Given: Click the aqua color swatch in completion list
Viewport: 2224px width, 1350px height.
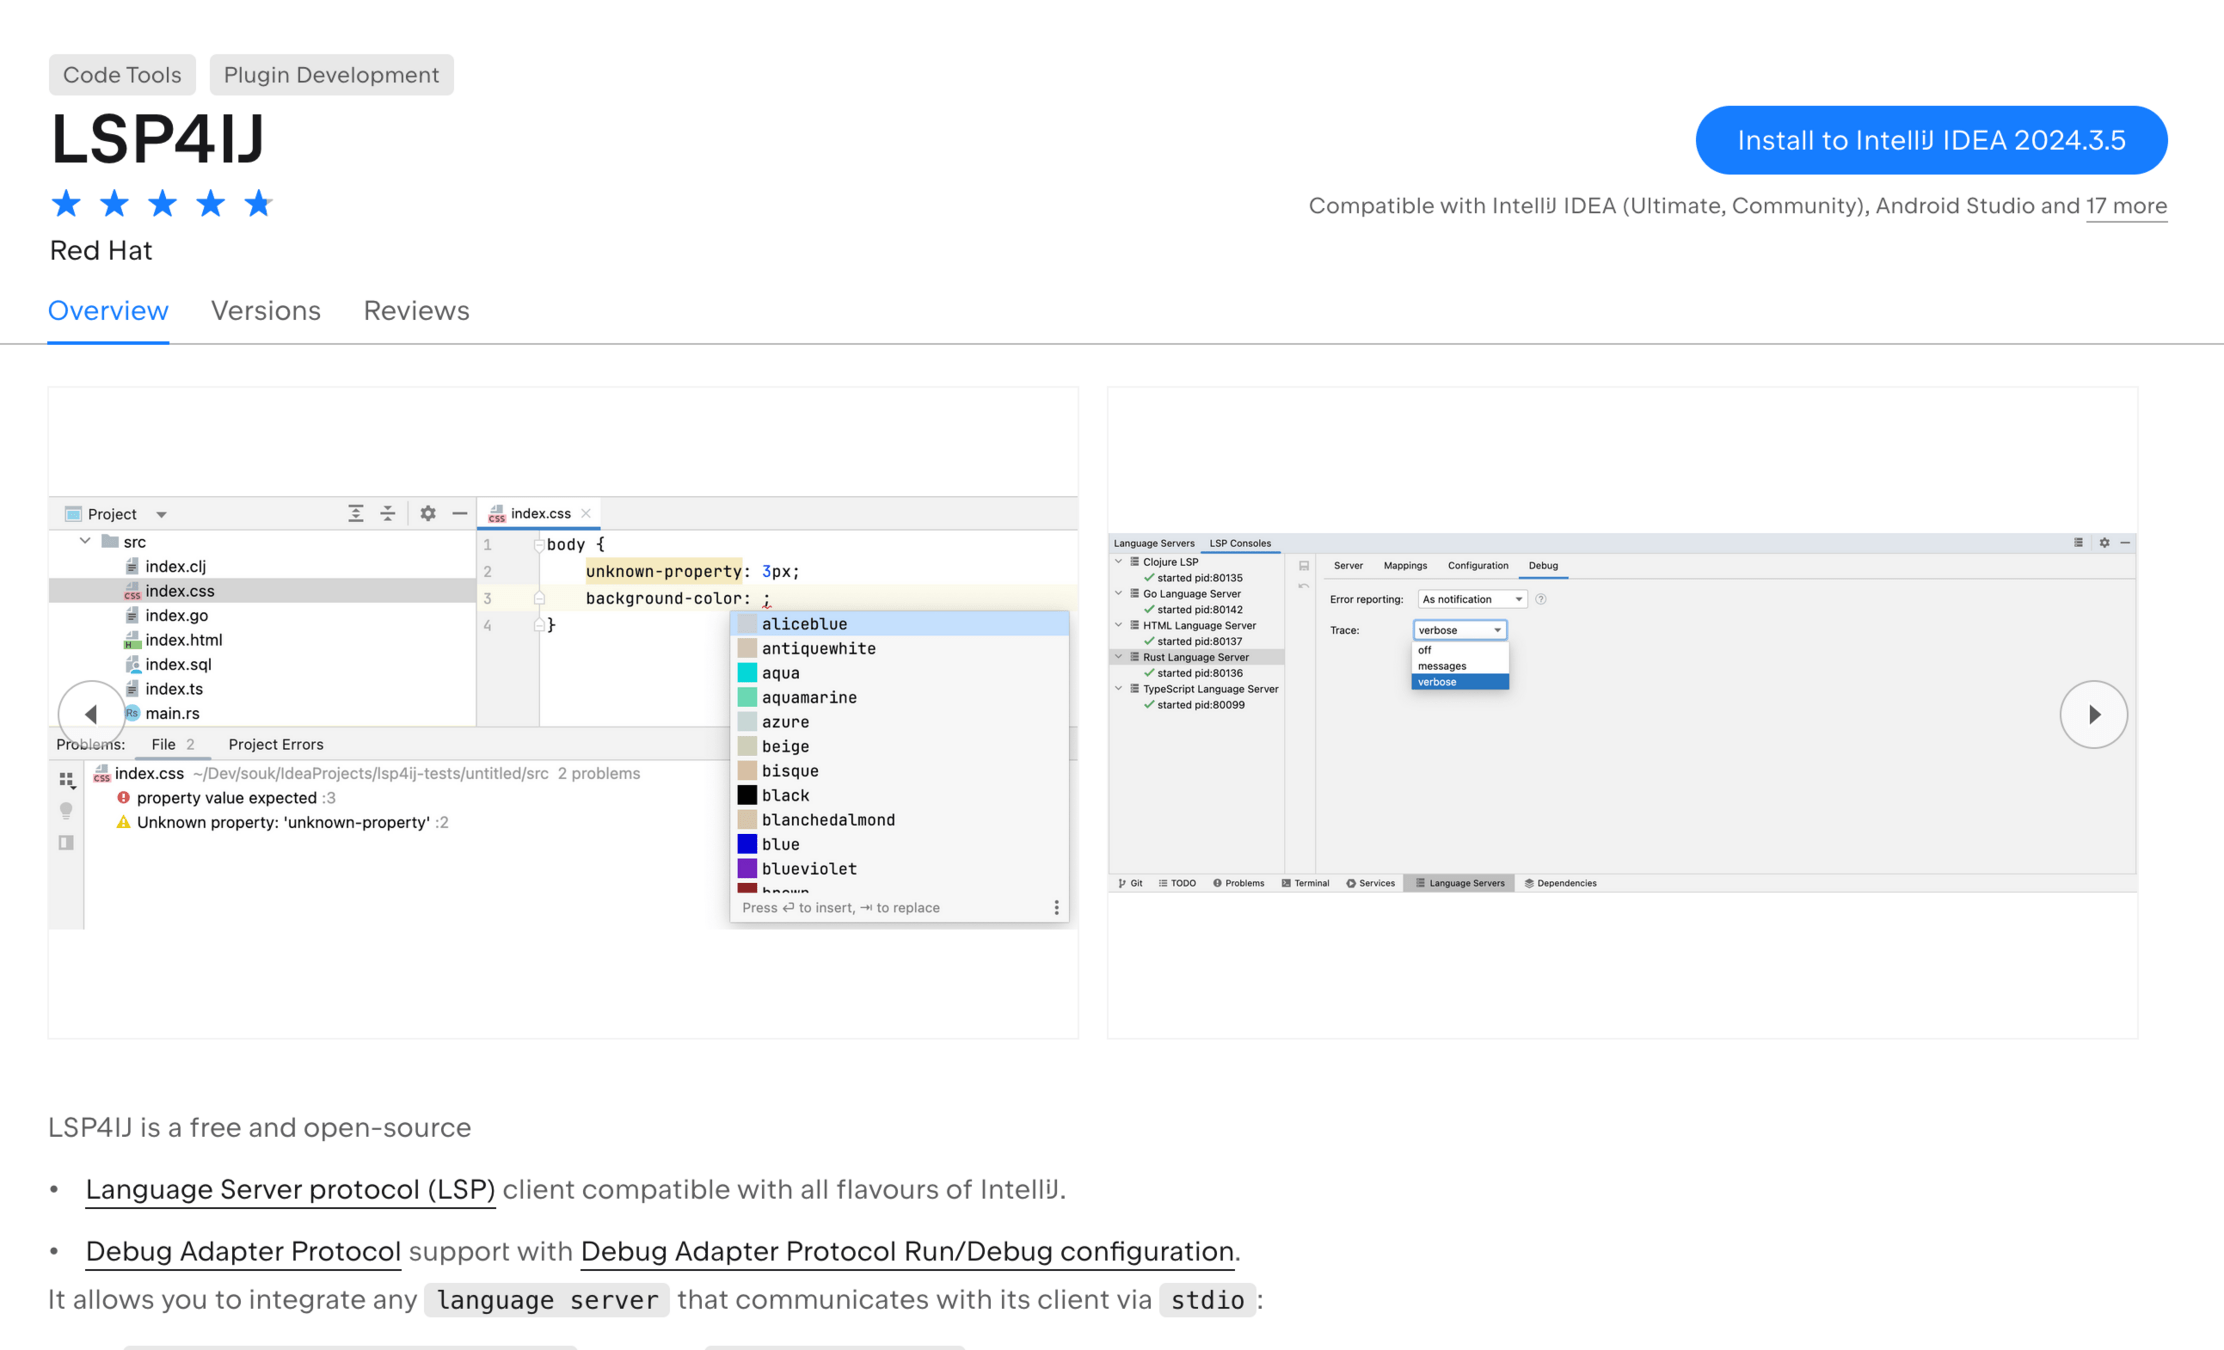Looking at the screenshot, I should coord(747,673).
